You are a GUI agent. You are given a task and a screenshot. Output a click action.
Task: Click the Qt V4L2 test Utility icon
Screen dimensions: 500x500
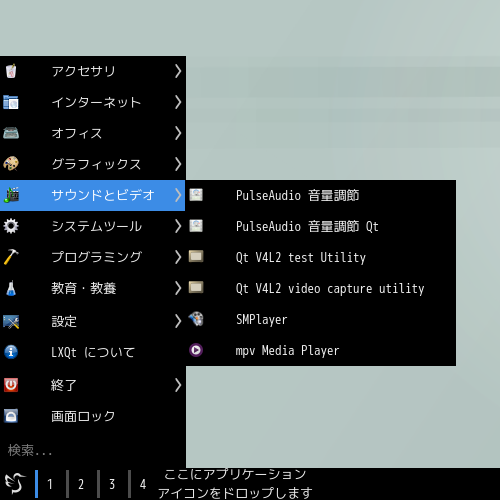pyautogui.click(x=196, y=257)
